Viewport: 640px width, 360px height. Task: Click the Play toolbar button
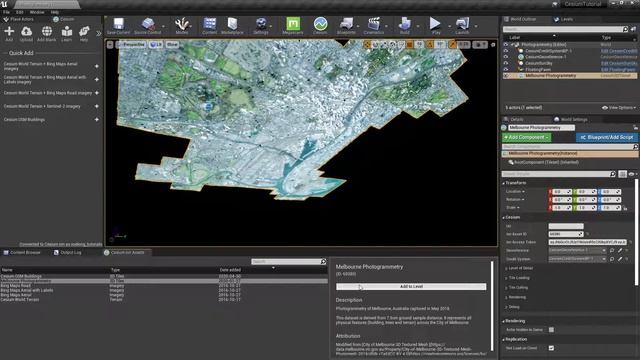point(436,26)
